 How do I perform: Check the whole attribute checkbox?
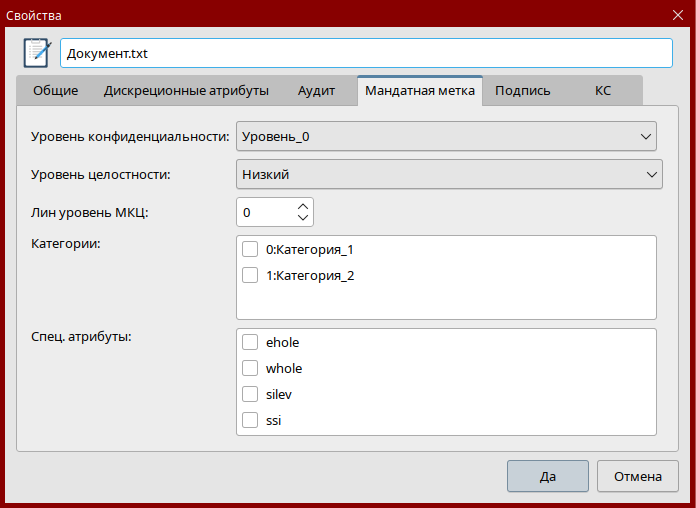(x=250, y=369)
